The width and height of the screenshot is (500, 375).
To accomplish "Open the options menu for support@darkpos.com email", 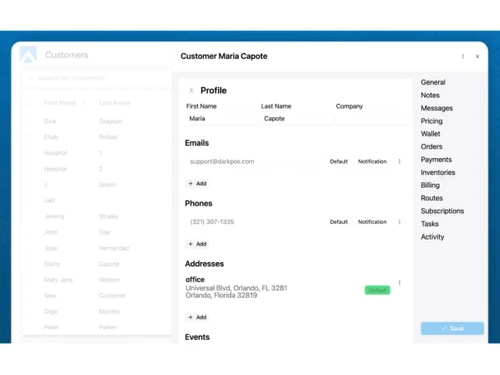I will click(399, 161).
